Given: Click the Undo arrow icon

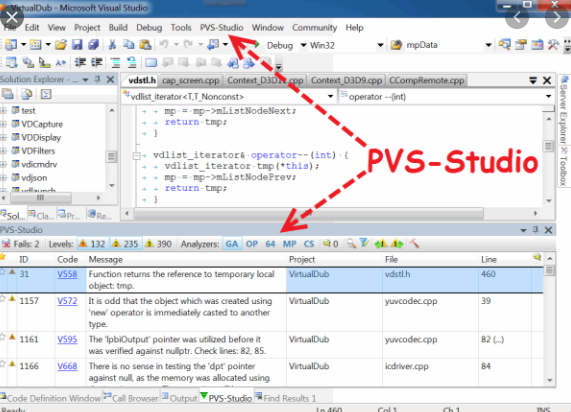Looking at the screenshot, I should [164, 44].
